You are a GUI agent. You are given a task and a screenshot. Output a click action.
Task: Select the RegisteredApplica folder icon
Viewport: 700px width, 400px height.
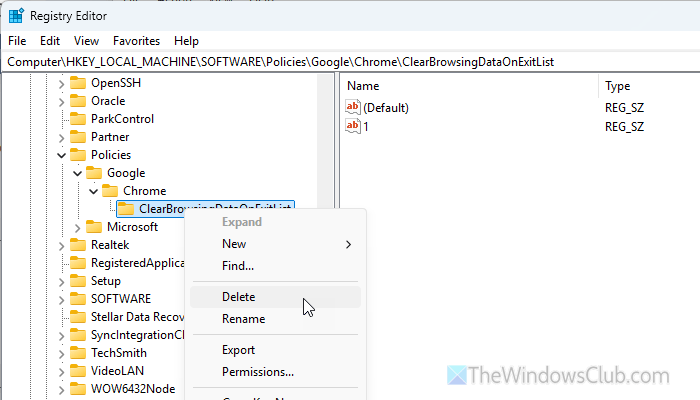[78, 263]
